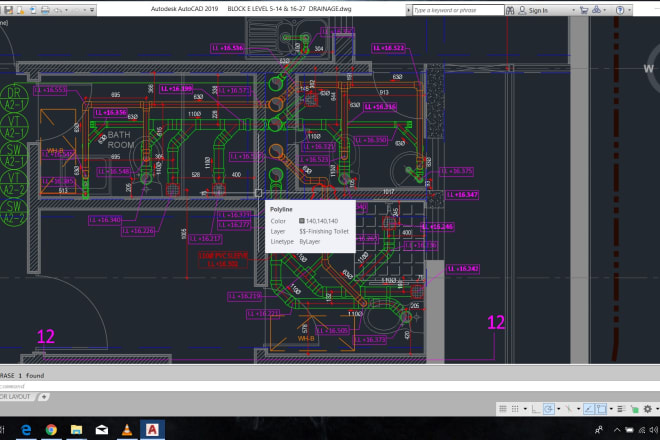Image resolution: width=660 pixels, height=440 pixels.
Task: Click the binoculars search icon
Action: 510,10
